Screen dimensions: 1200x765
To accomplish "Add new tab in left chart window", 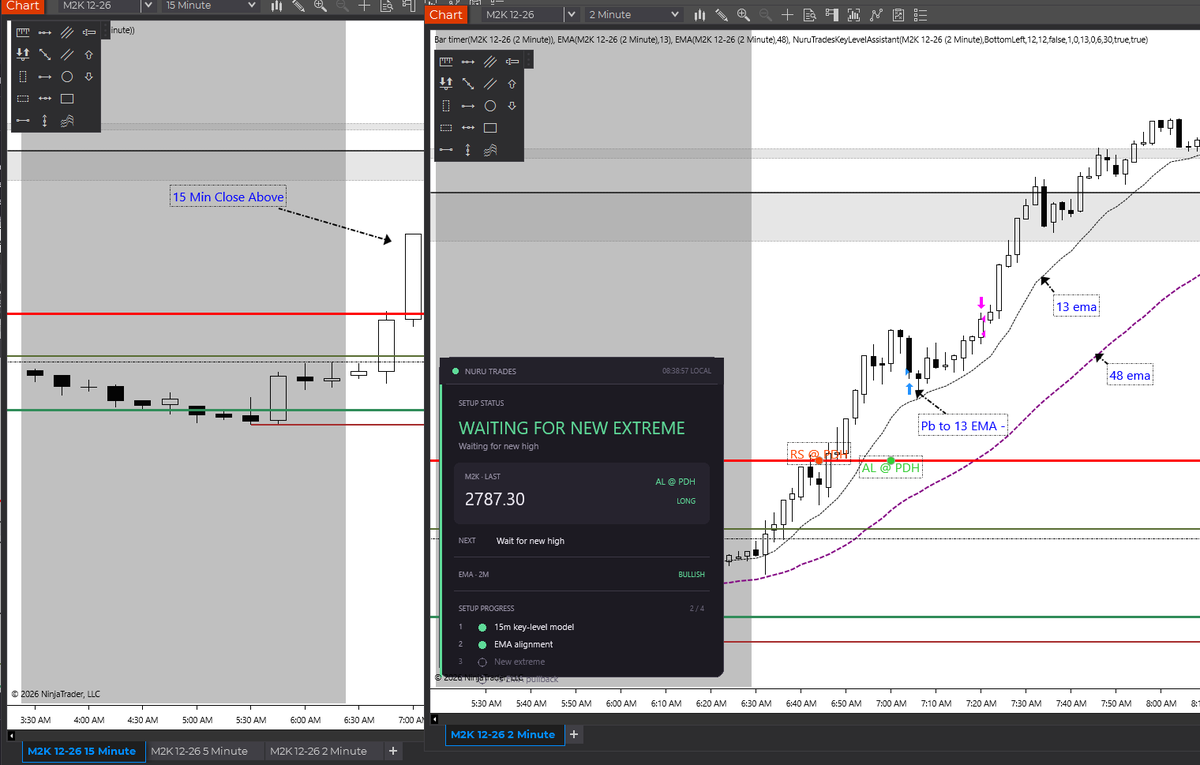I will pyautogui.click(x=393, y=751).
